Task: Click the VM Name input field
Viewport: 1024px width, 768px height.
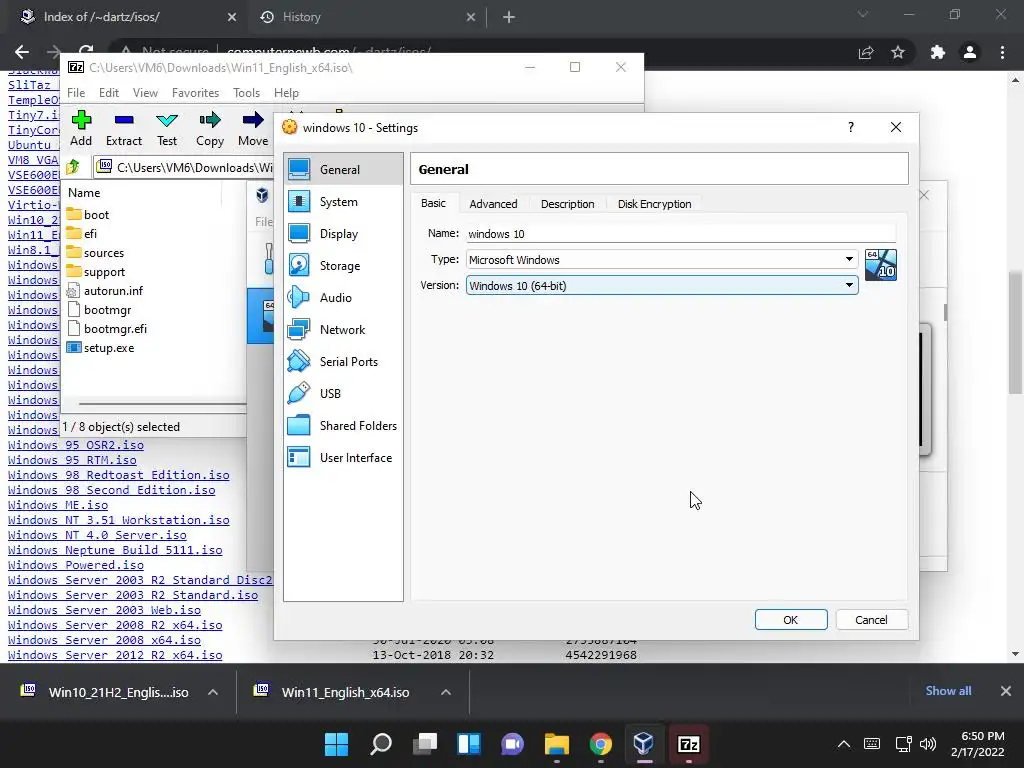Action: pos(680,234)
